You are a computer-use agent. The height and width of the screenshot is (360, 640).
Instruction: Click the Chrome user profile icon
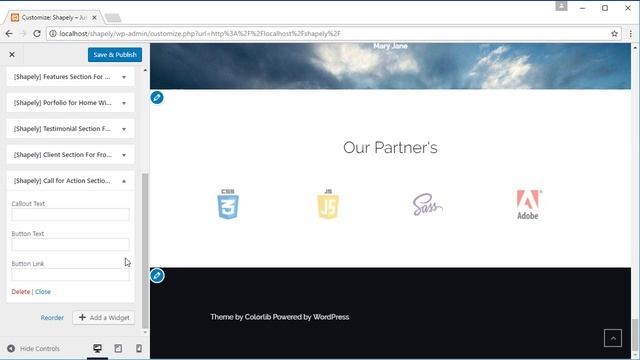561,6
